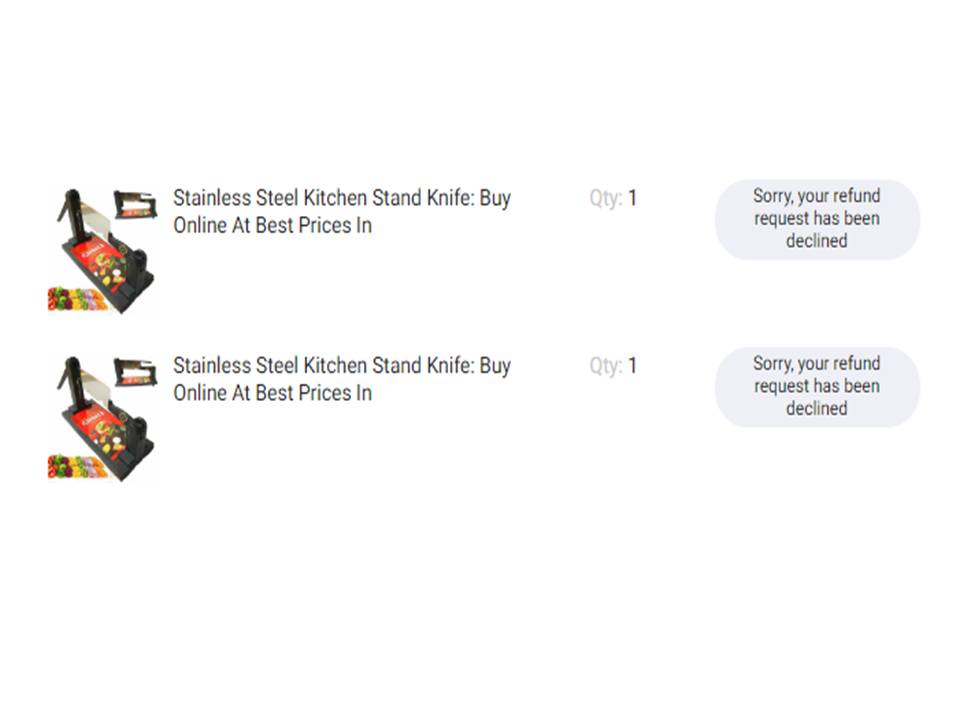Image resolution: width=960 pixels, height=720 pixels.
Task: Click word 'declined' in first status badge
Action: click(x=817, y=241)
